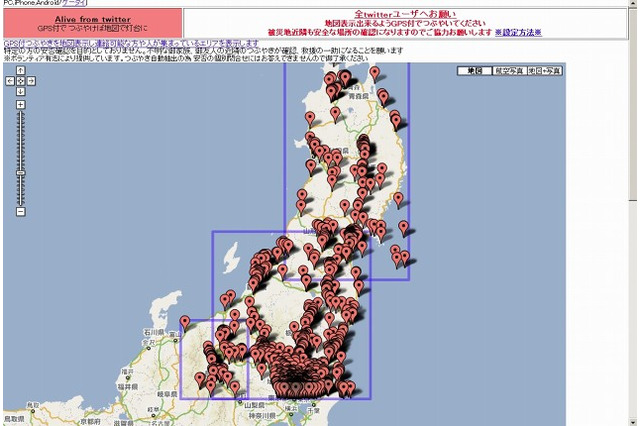Viewport: 640px width, 426px height.
Task: Click the 福井県 map label
Action: [127, 386]
